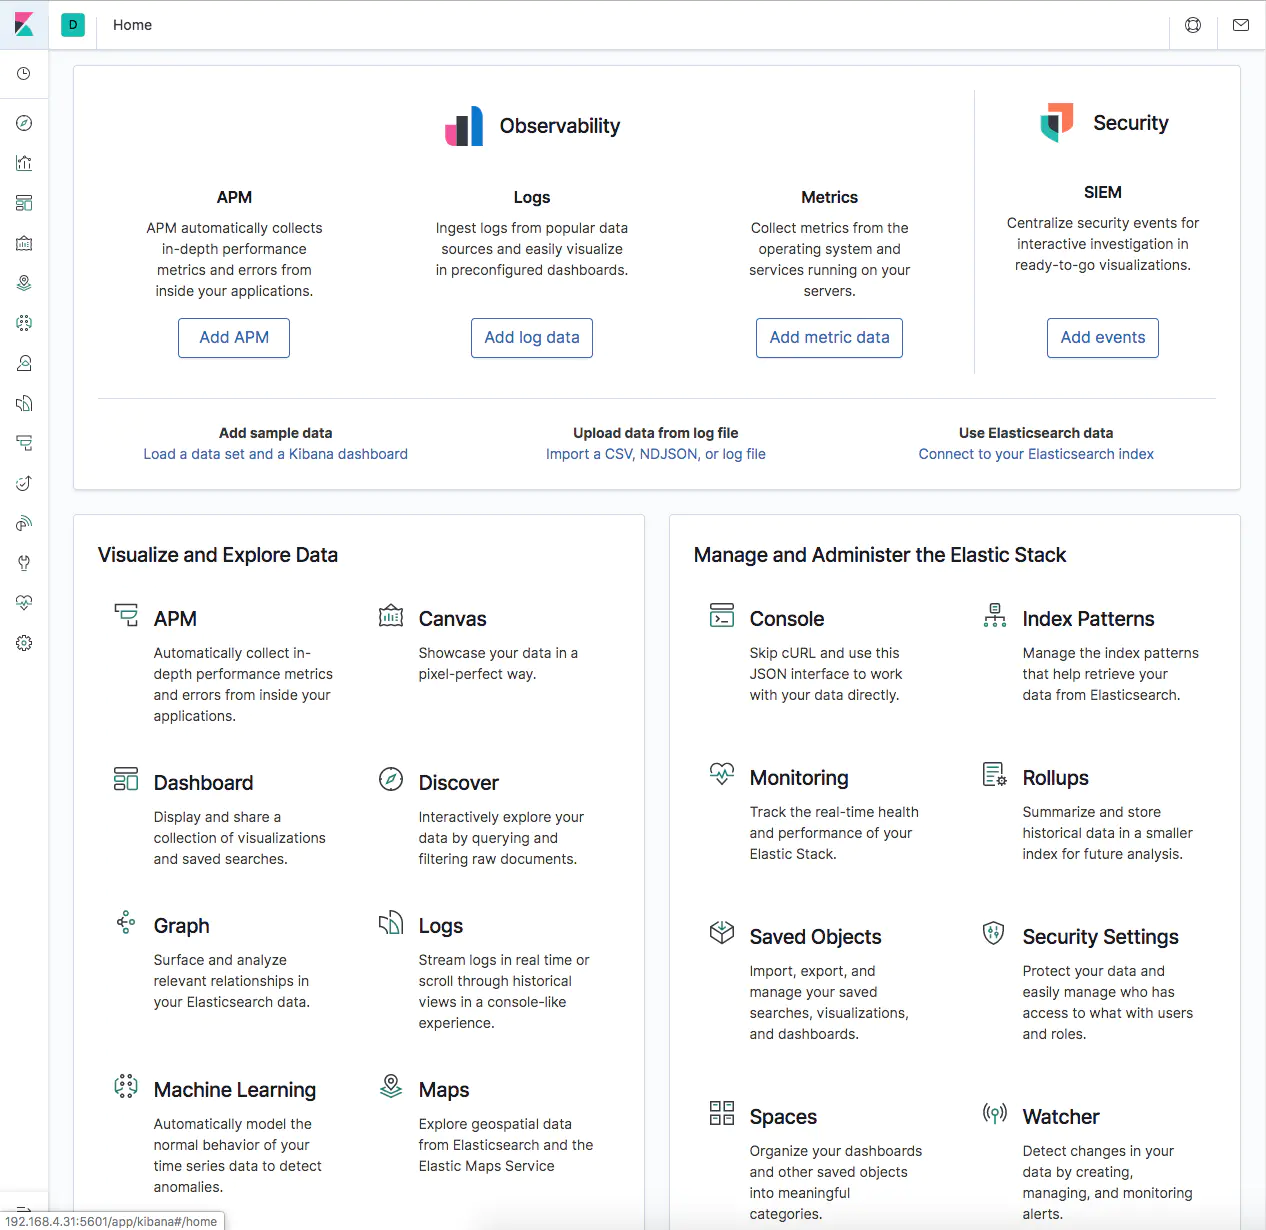Open the Rollups card title
Image resolution: width=1266 pixels, height=1230 pixels.
tap(1055, 778)
